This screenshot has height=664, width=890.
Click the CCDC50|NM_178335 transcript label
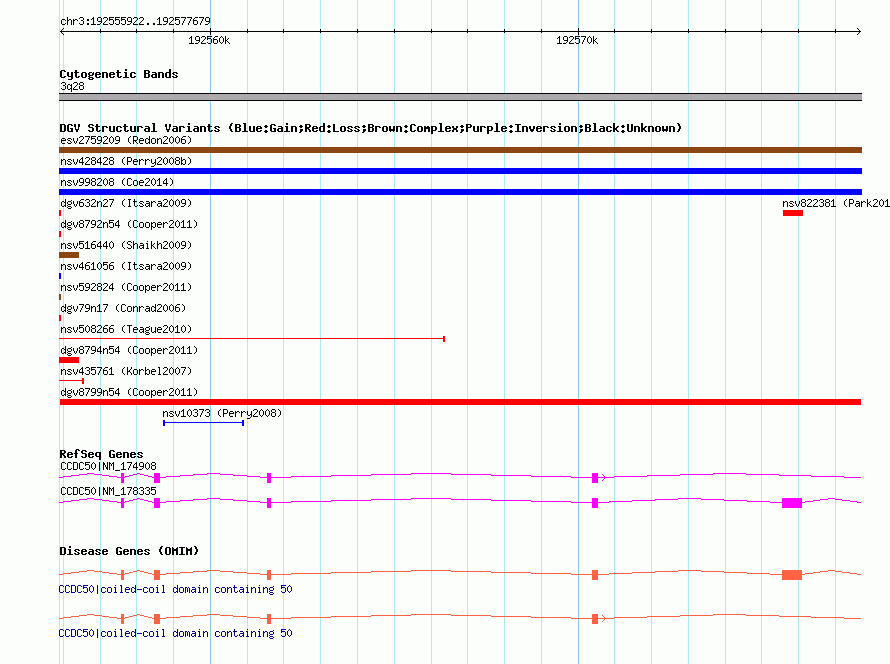pyautogui.click(x=108, y=491)
